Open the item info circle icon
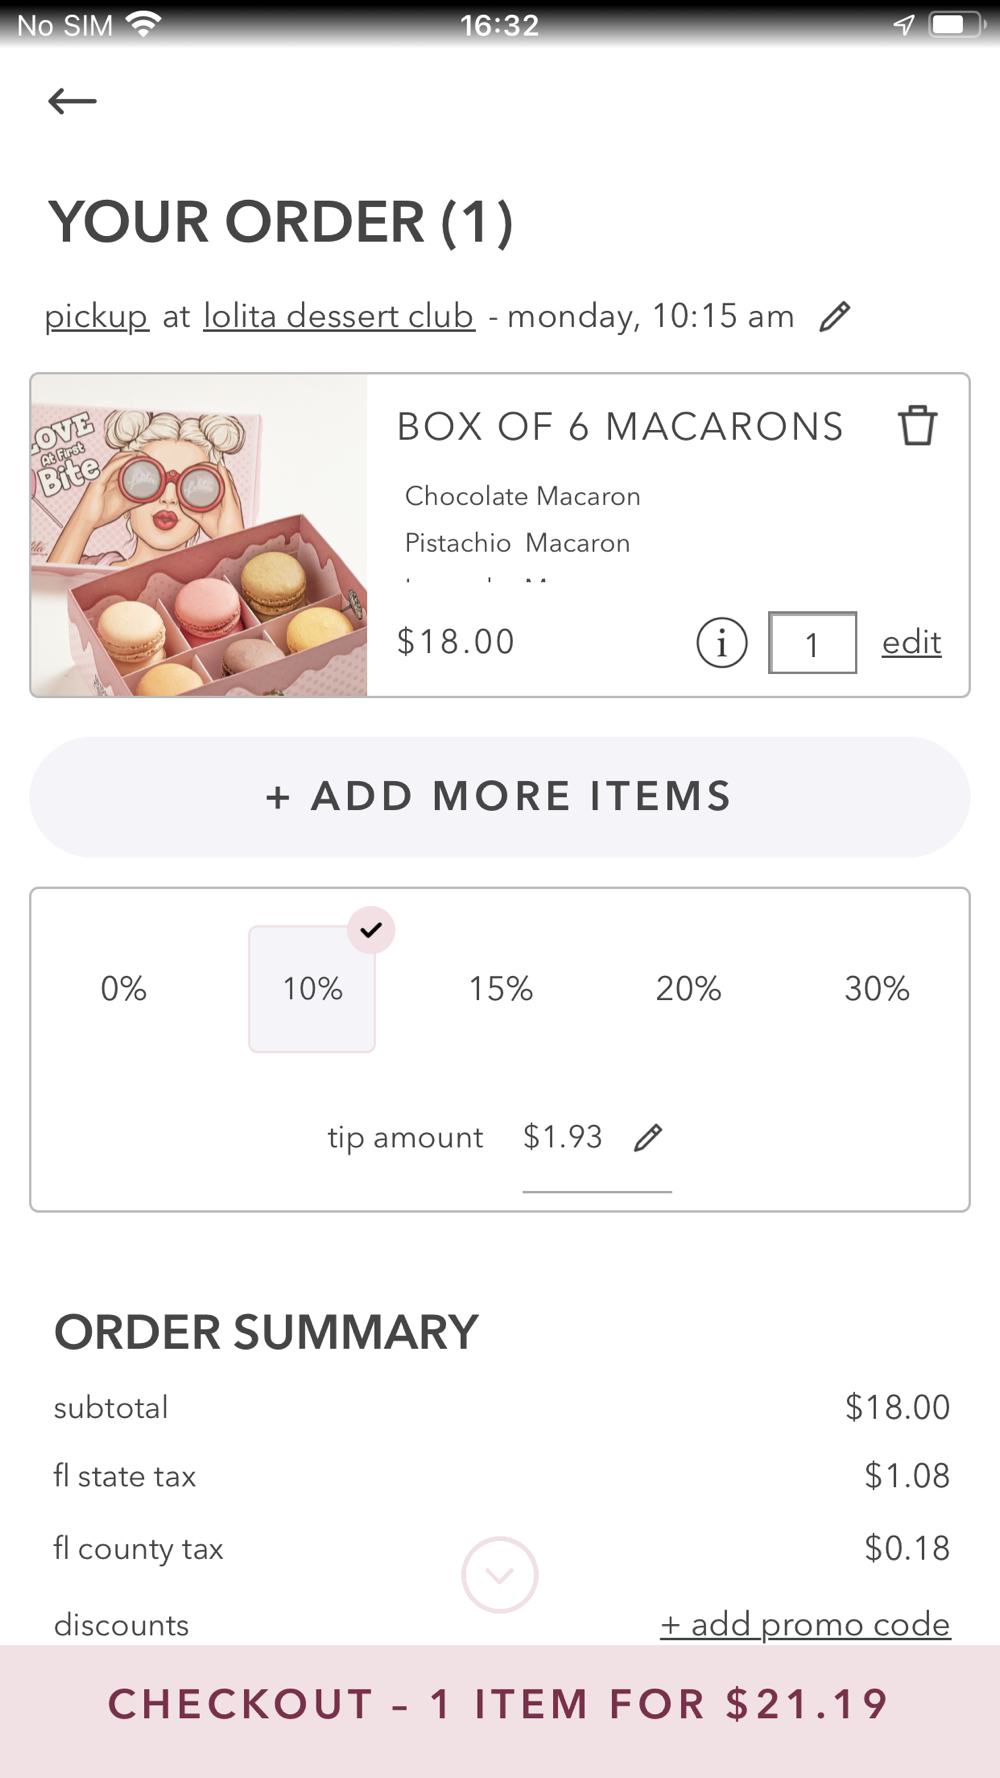The width and height of the screenshot is (1000, 1778). tap(721, 642)
